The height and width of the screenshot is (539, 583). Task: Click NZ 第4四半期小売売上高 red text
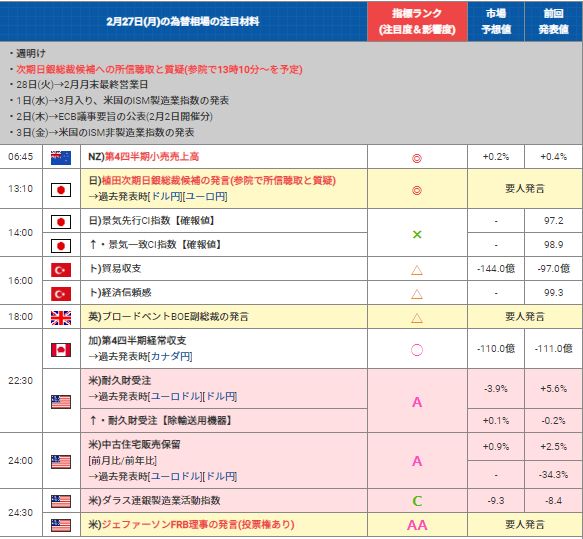pyautogui.click(x=152, y=156)
